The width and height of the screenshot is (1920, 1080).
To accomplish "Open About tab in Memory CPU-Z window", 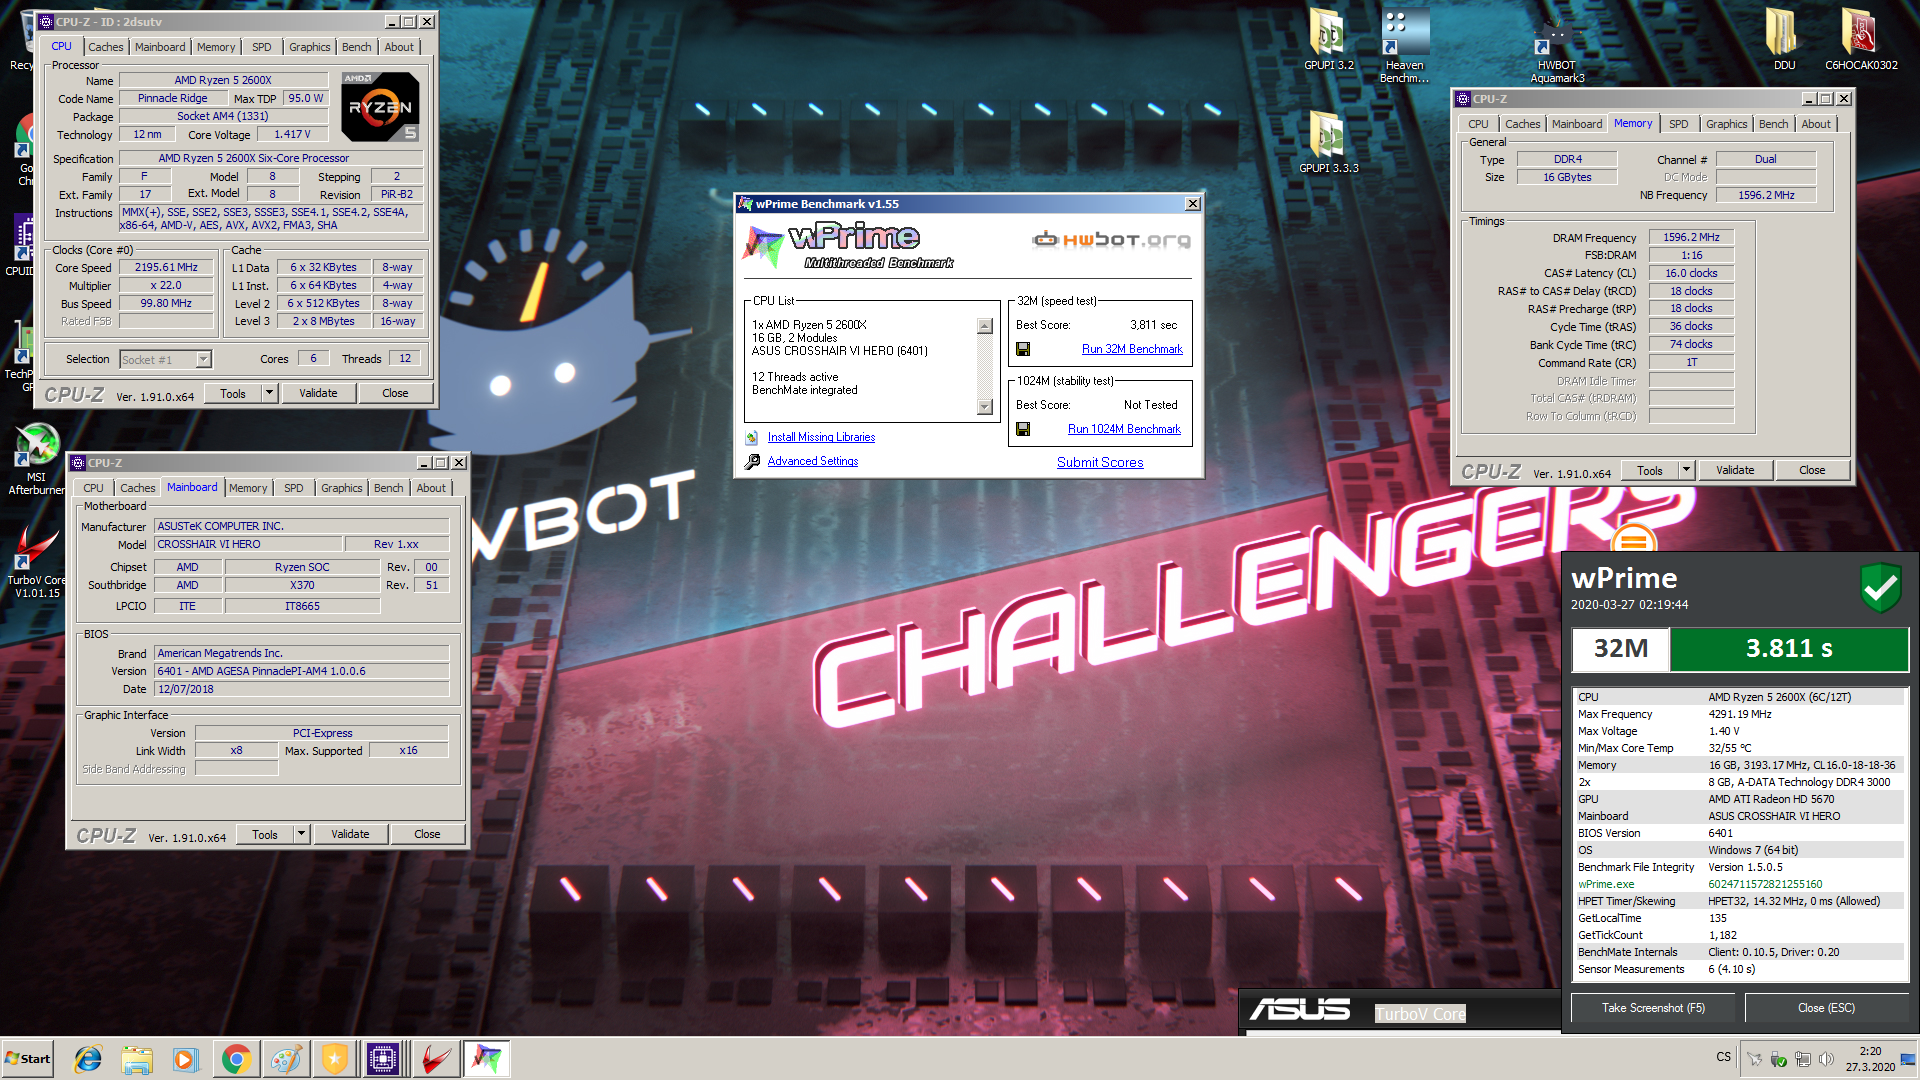I will point(1816,124).
